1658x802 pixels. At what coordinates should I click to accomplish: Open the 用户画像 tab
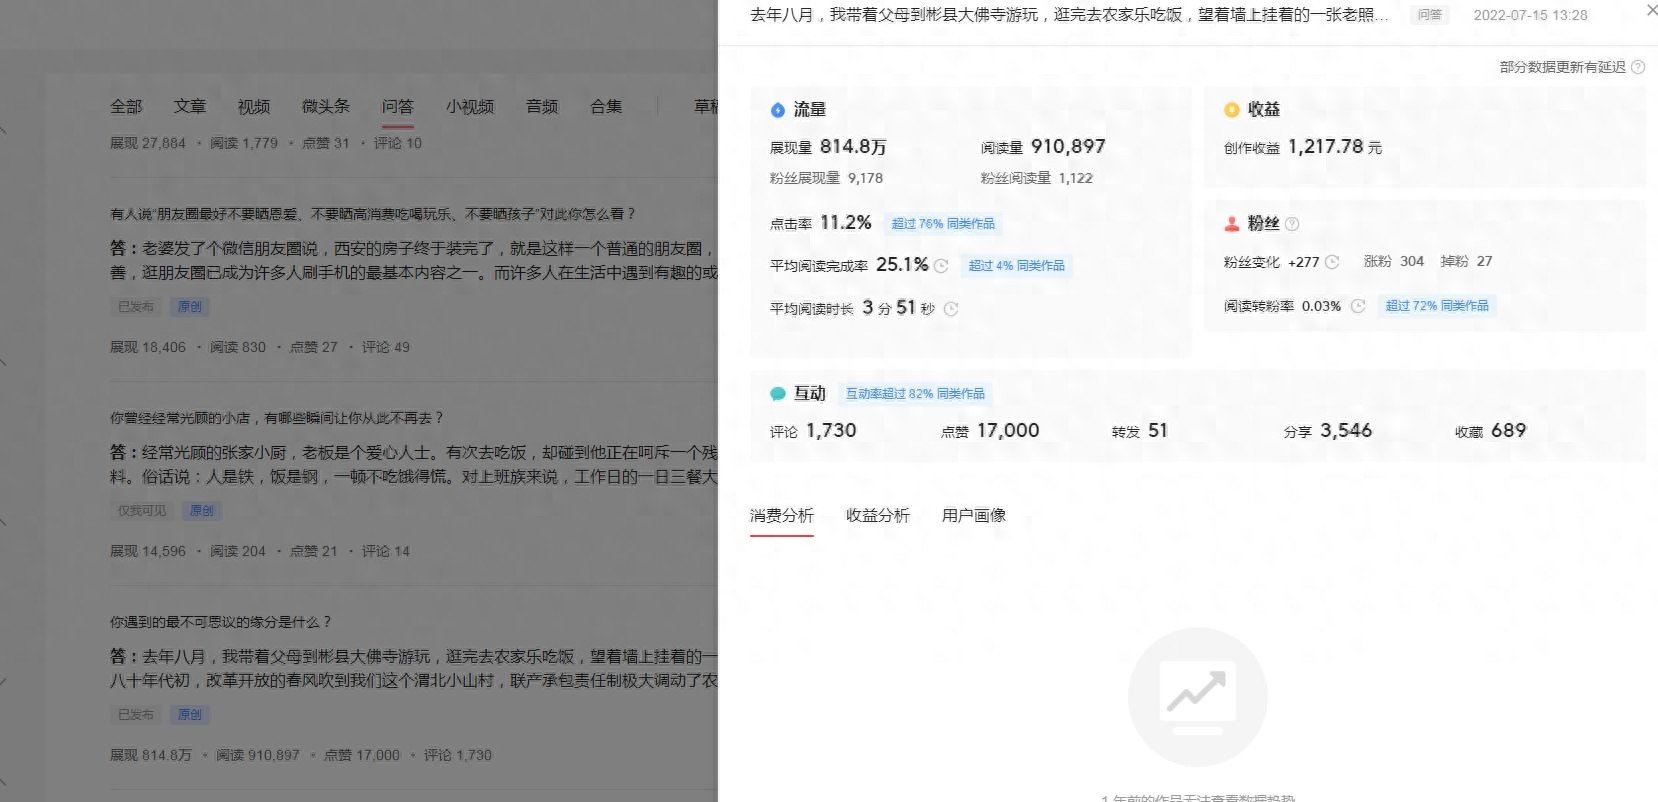pos(974,515)
